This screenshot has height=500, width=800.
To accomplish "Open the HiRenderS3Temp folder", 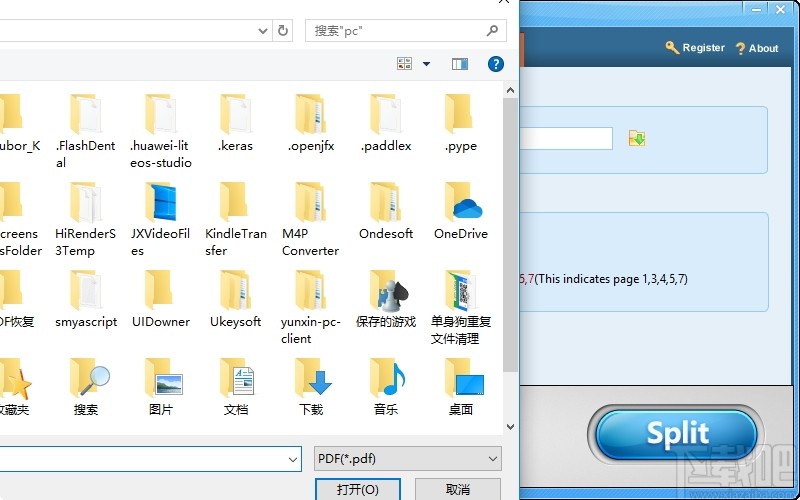I will pyautogui.click(x=85, y=219).
